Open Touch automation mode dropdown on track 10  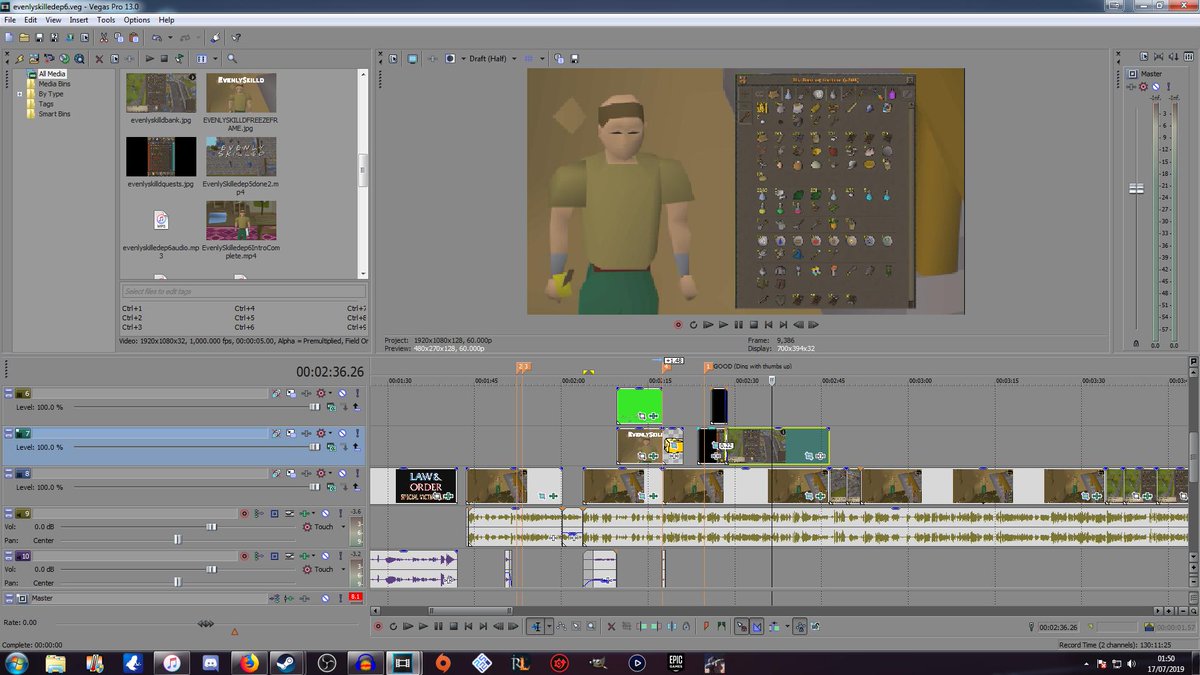point(343,569)
